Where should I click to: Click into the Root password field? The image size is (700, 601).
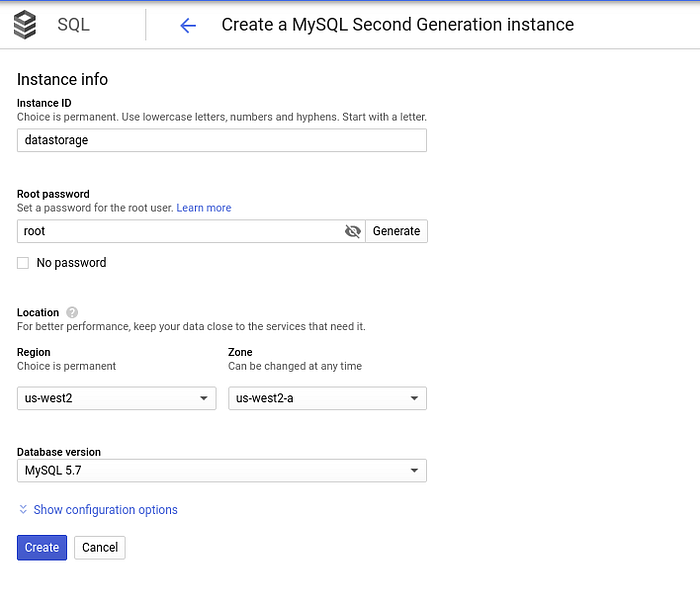[180, 231]
